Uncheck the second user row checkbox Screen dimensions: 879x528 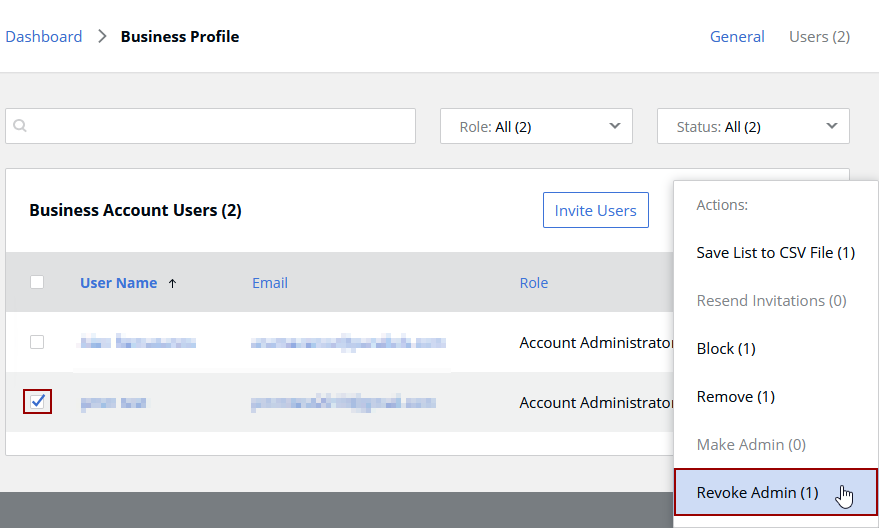click(x=37, y=401)
